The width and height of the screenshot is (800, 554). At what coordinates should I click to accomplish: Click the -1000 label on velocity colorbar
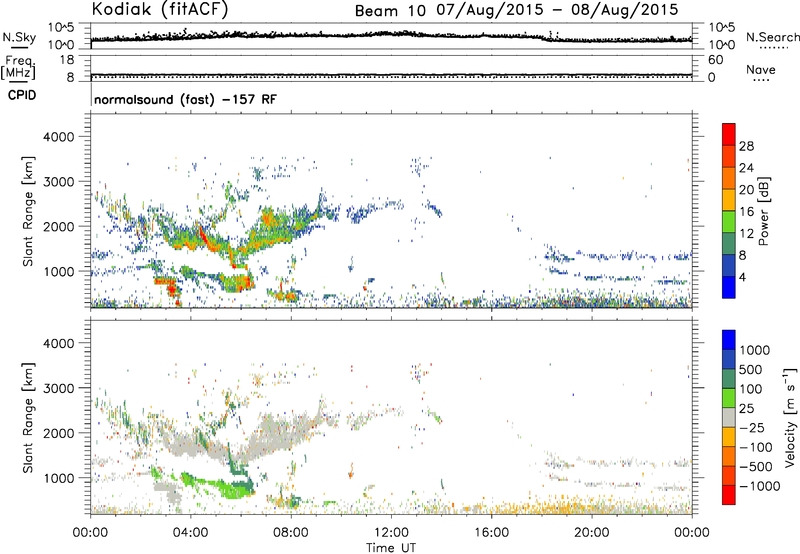coord(759,486)
